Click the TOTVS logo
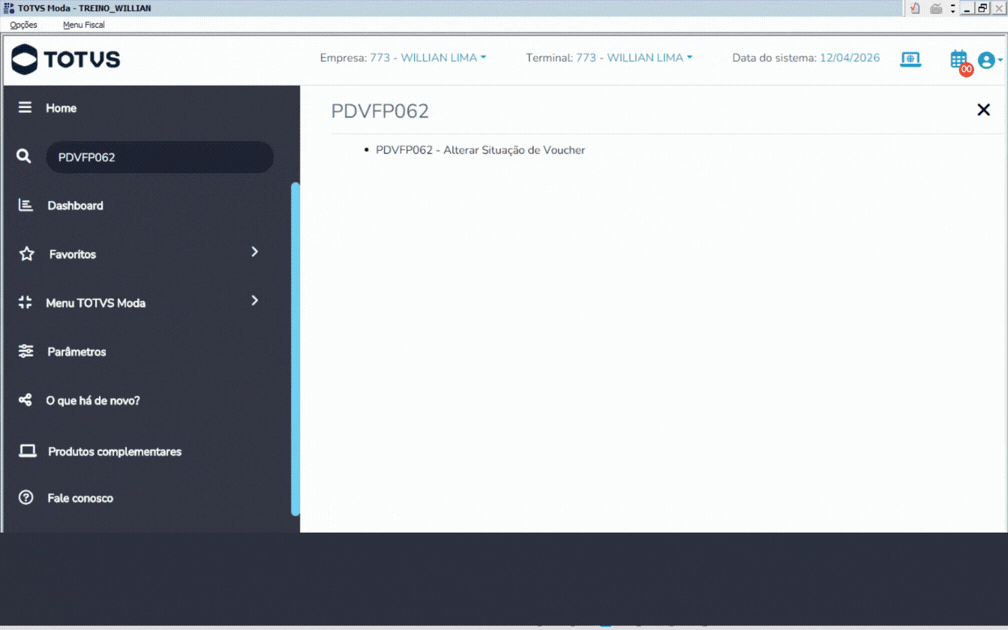Image resolution: width=1008 pixels, height=630 pixels. coord(66,59)
